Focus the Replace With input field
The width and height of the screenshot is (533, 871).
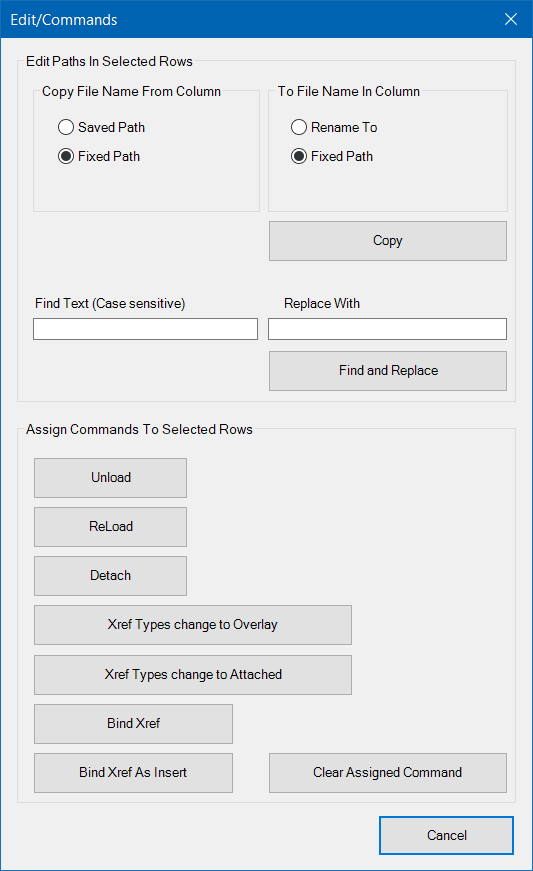[388, 329]
